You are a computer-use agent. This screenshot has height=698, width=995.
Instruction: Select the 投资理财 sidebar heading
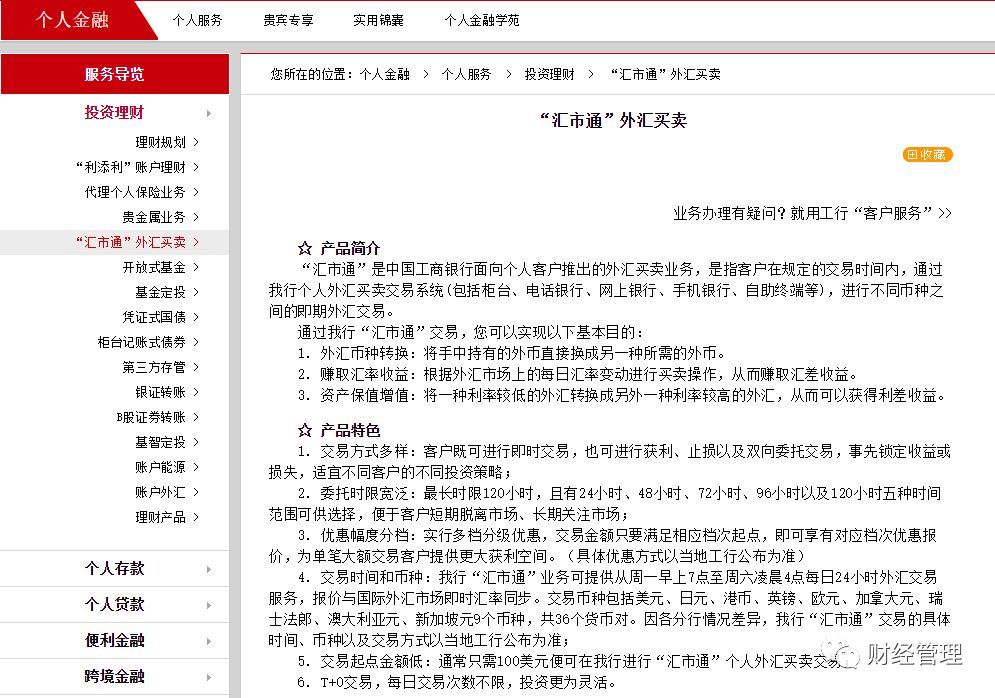pos(114,112)
